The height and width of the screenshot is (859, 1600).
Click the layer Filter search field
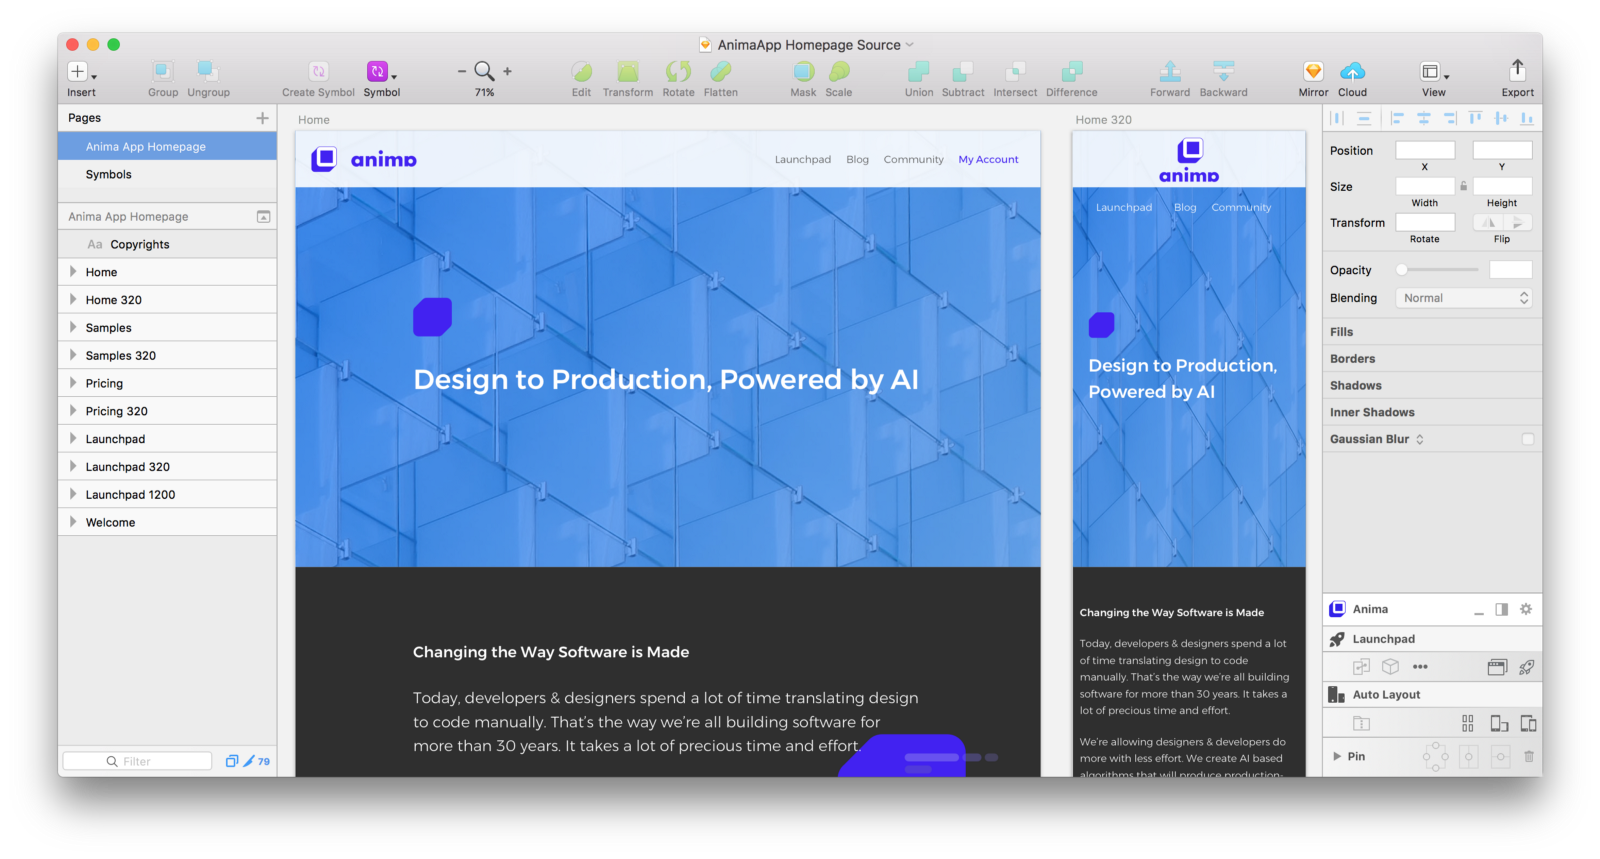tap(138, 761)
